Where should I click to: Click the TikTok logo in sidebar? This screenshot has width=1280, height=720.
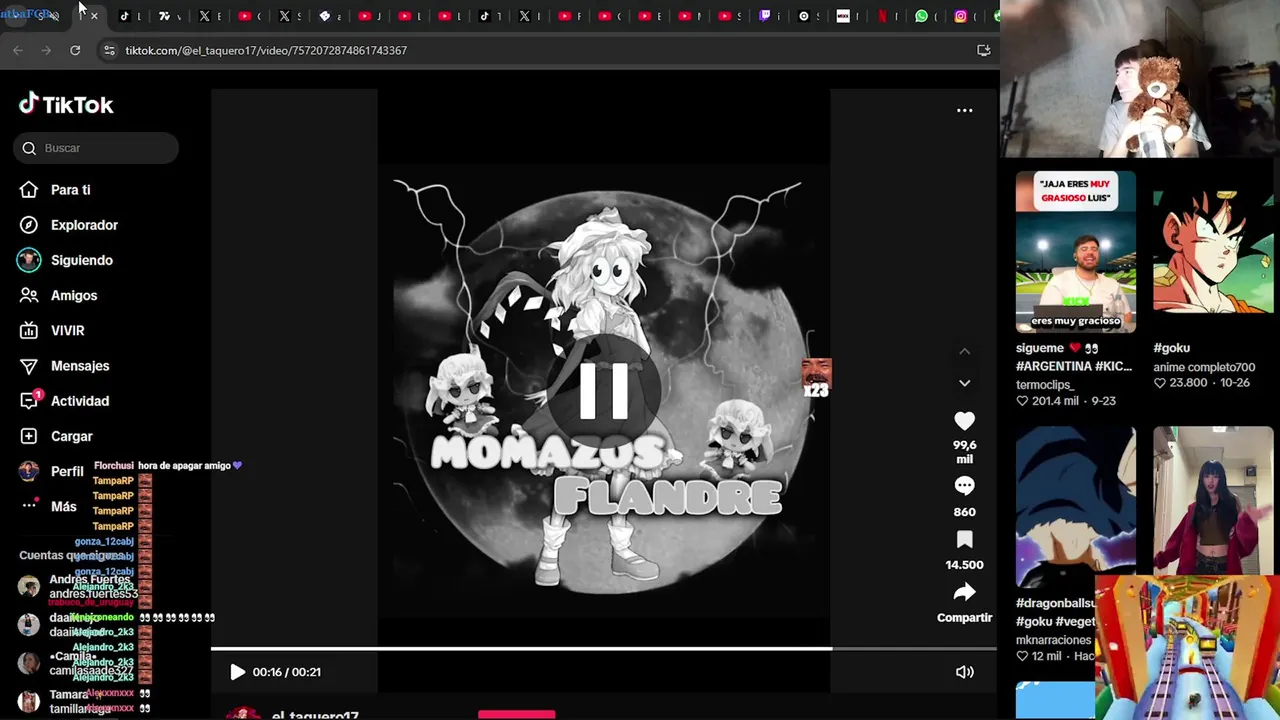66,104
